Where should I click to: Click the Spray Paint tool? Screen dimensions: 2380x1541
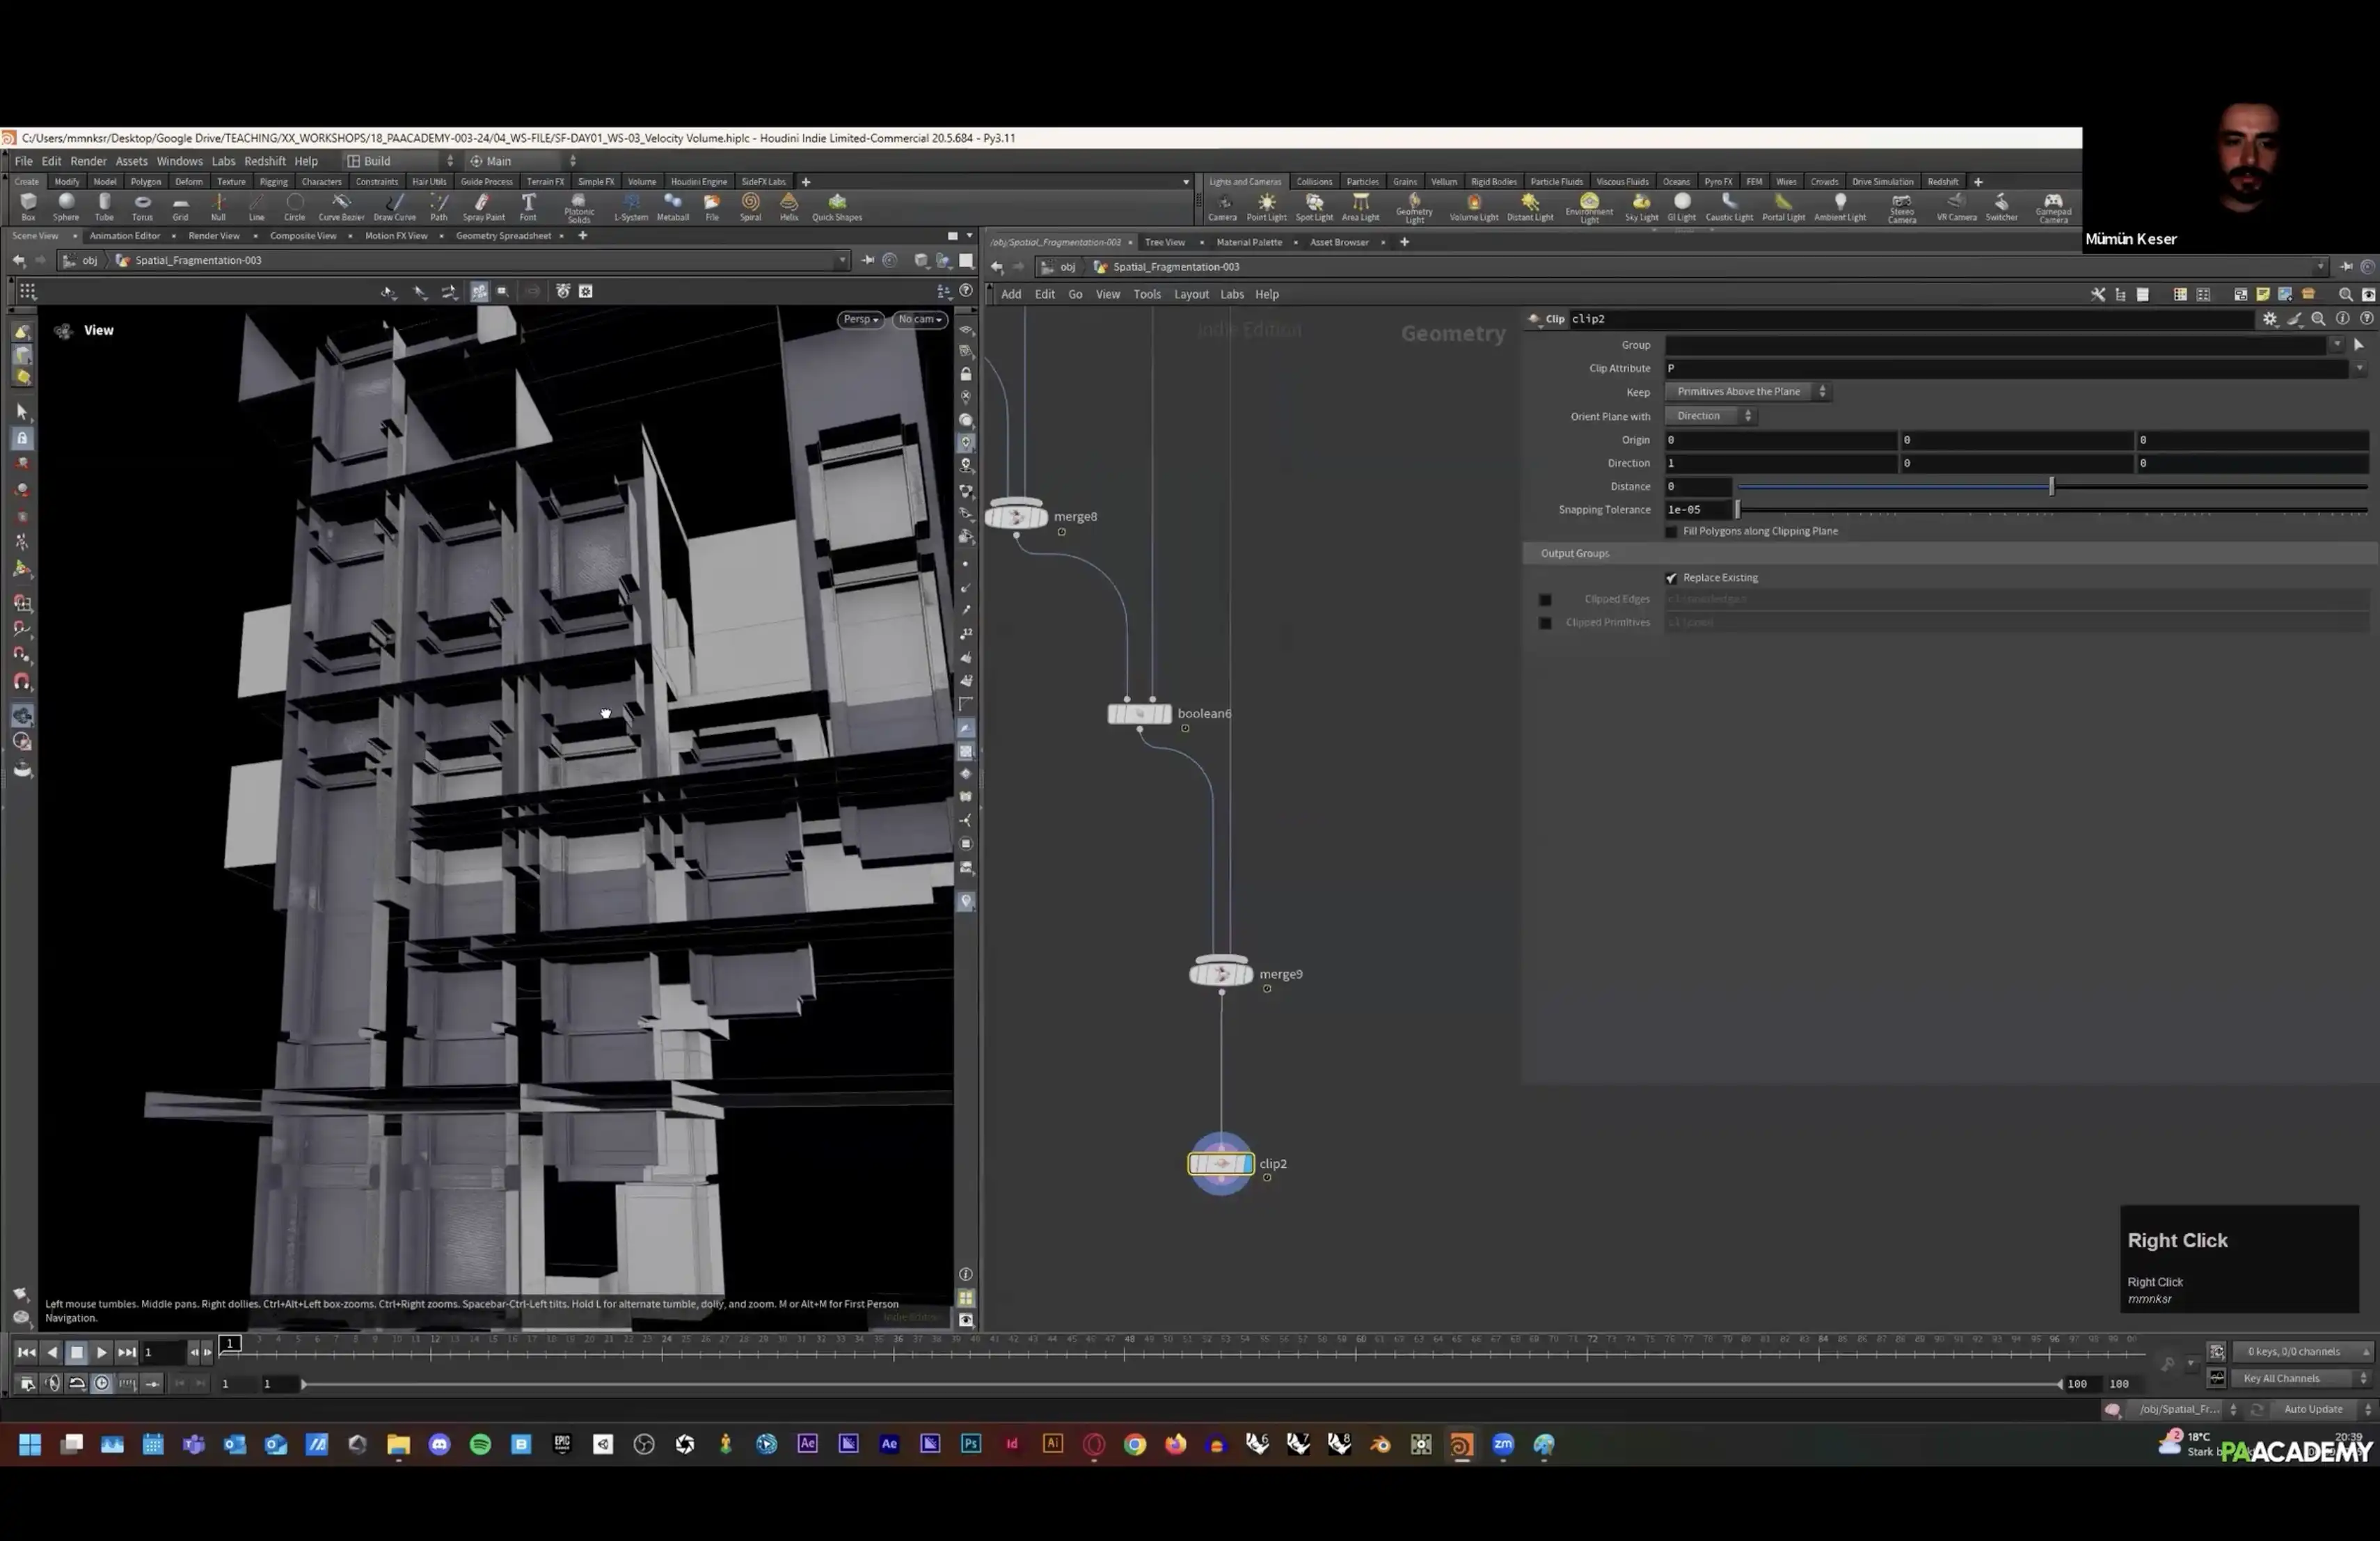[x=483, y=206]
